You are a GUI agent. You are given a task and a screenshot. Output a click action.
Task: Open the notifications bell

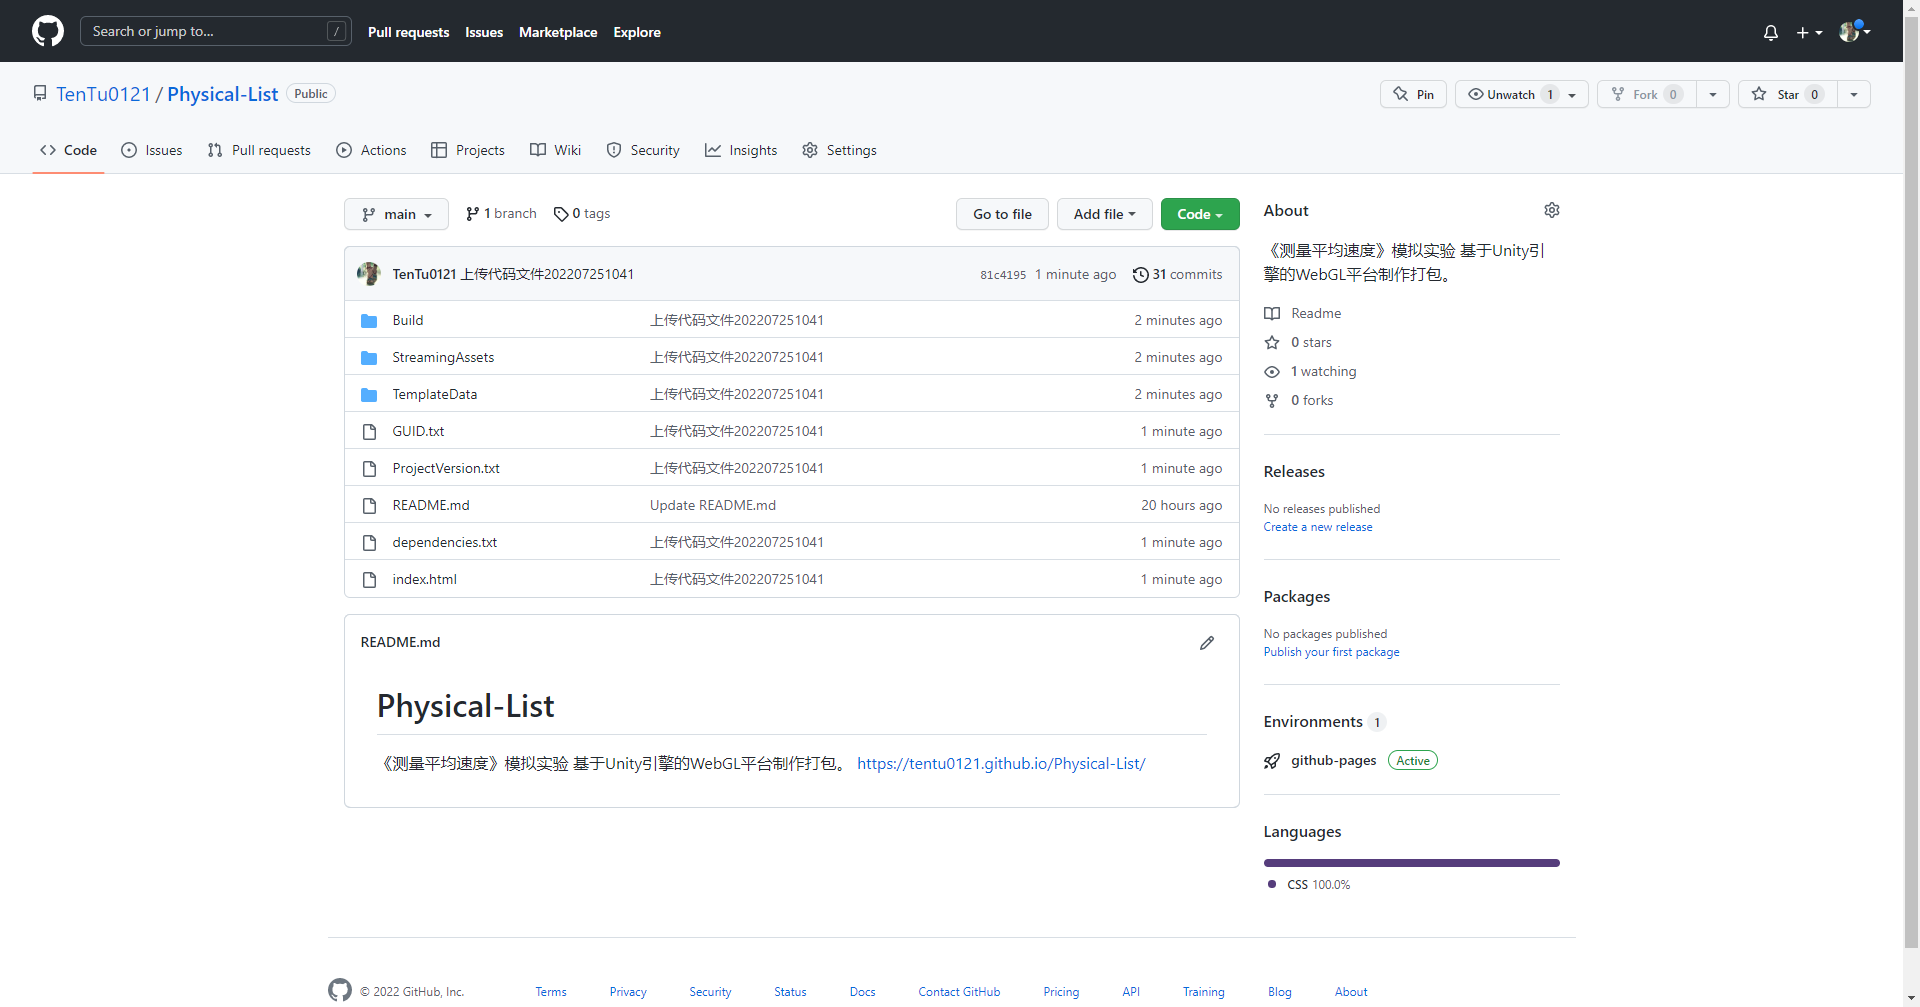tap(1771, 32)
